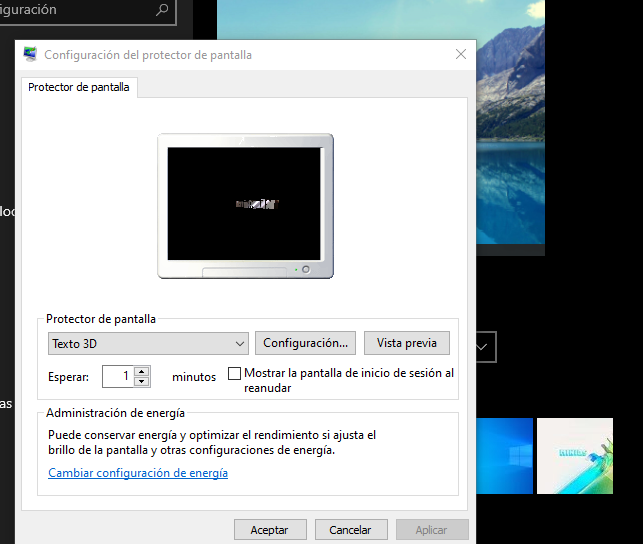Enable Mostrar la pantalla de inicio de sesión checkbox

pos(235,374)
